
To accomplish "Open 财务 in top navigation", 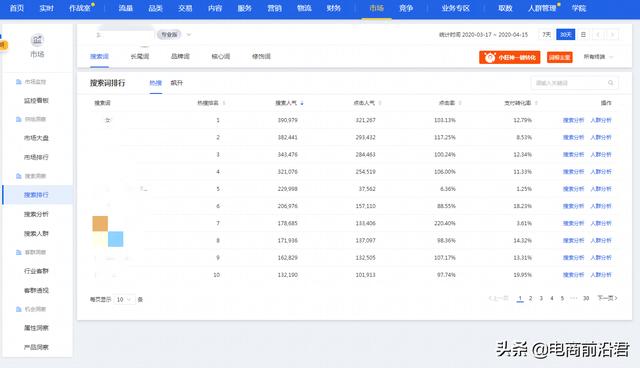I will pyautogui.click(x=334, y=8).
